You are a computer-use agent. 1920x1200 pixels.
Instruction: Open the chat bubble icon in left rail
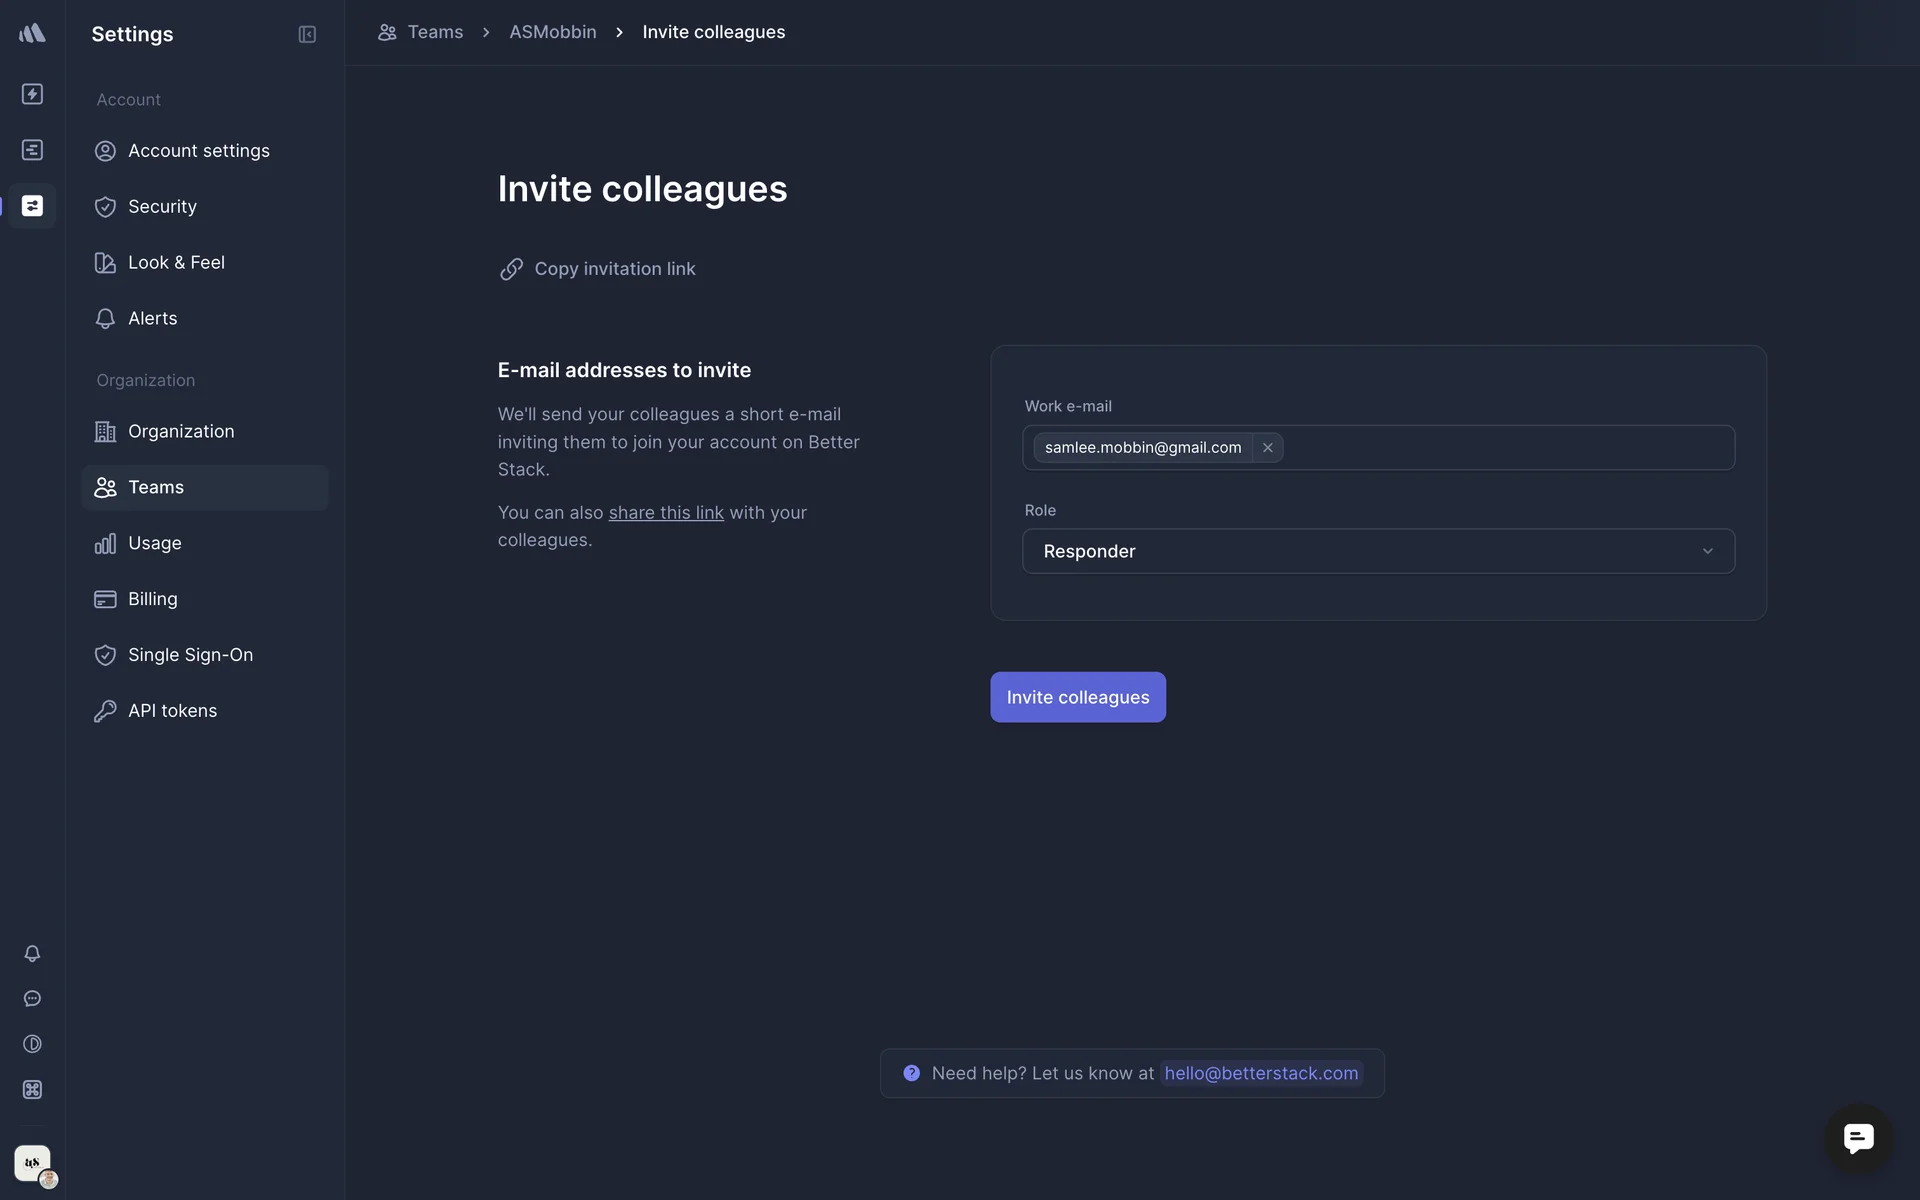[x=32, y=998]
